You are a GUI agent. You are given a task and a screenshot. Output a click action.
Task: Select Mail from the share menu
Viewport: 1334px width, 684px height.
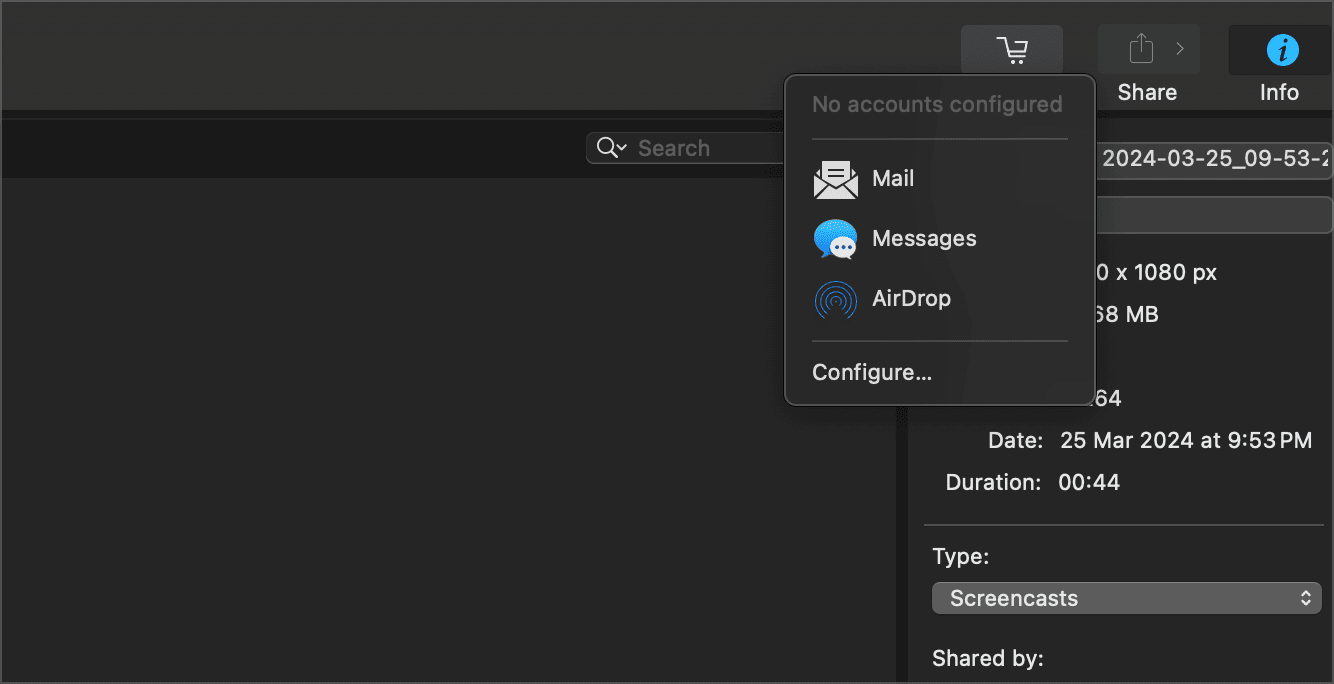point(892,178)
